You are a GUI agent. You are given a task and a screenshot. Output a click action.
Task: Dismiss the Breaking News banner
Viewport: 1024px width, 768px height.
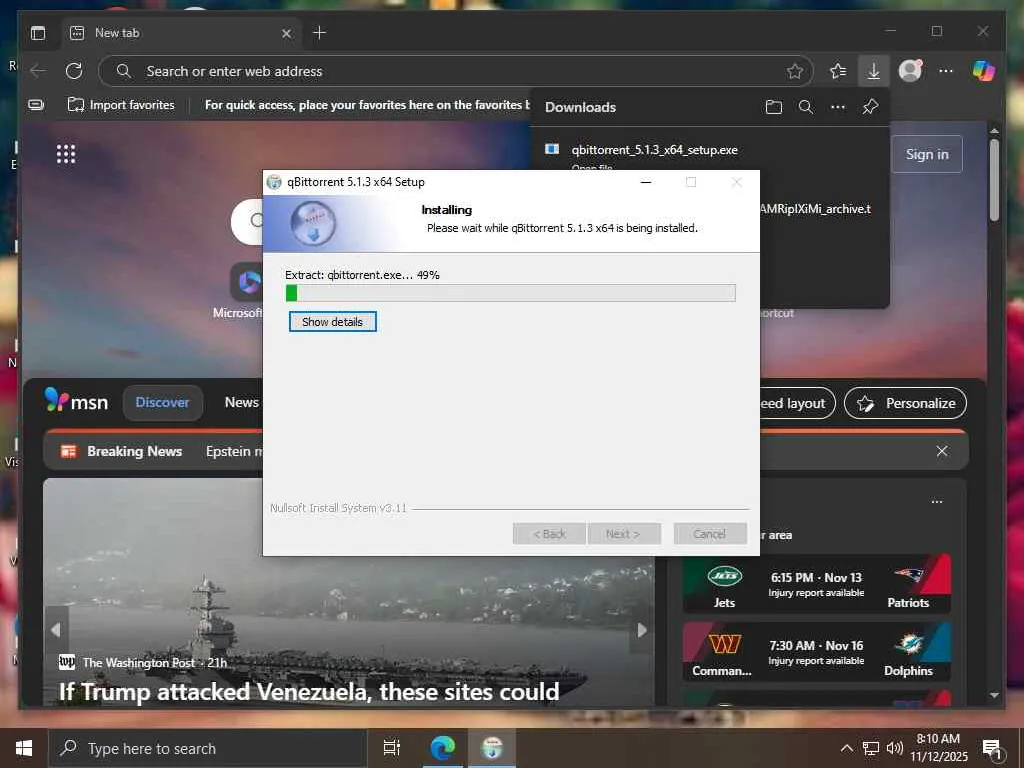point(942,451)
